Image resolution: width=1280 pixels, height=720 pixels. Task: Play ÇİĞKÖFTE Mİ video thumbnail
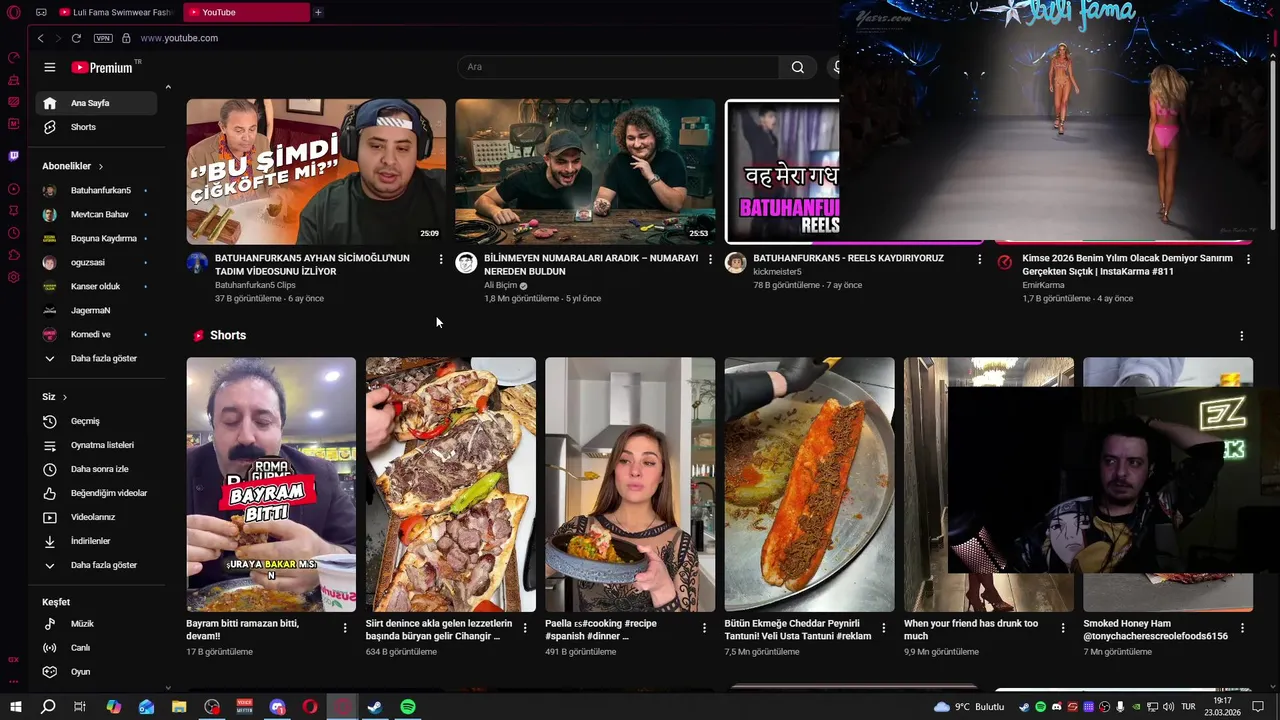[x=316, y=171]
